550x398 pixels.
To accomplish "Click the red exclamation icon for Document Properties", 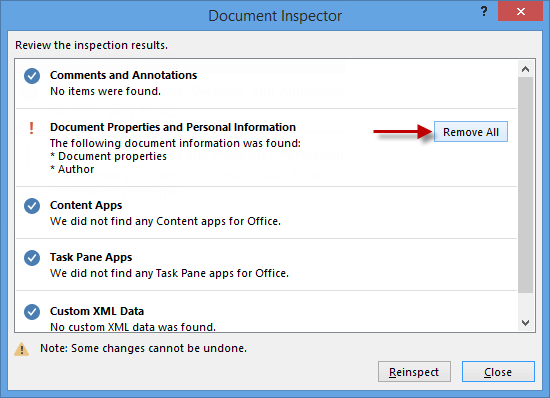I will [32, 128].
